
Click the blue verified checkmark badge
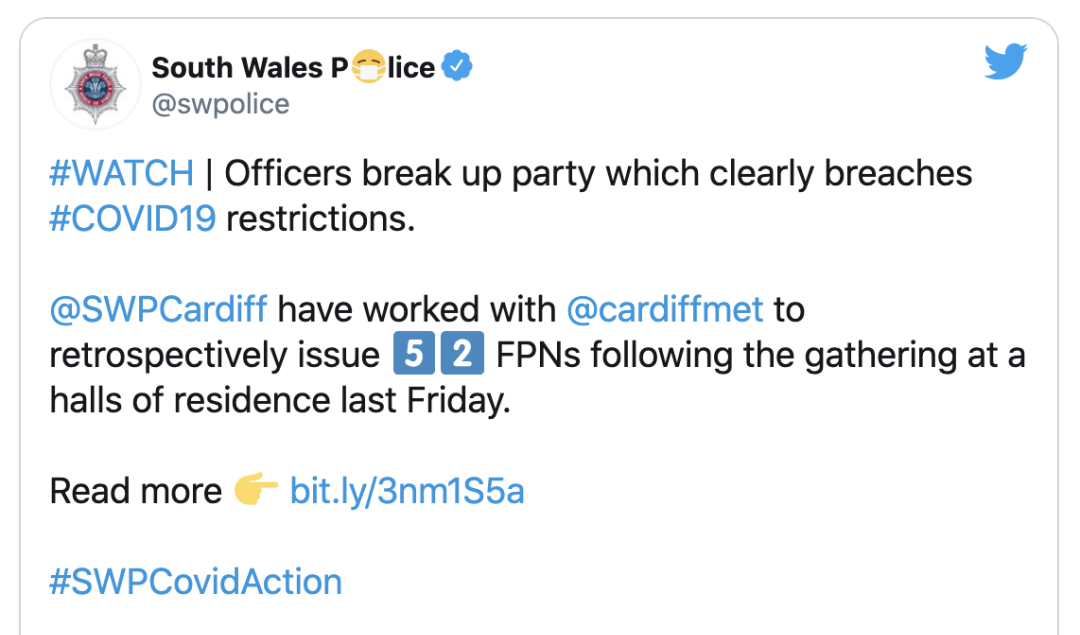(x=457, y=67)
